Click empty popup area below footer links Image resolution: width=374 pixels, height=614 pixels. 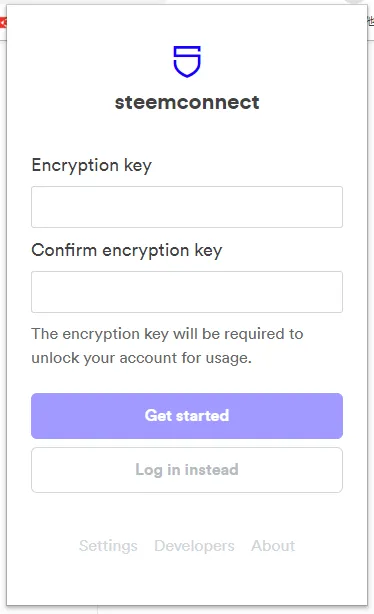coord(187,580)
